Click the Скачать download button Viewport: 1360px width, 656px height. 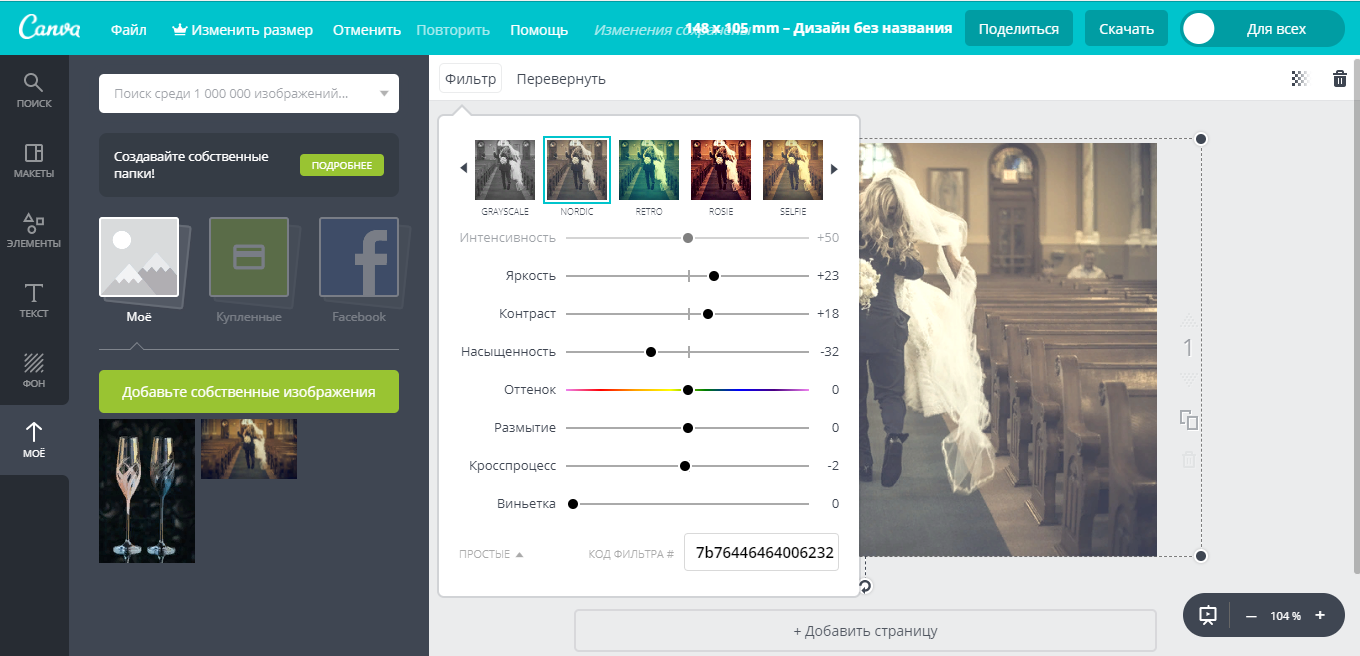click(x=1126, y=29)
